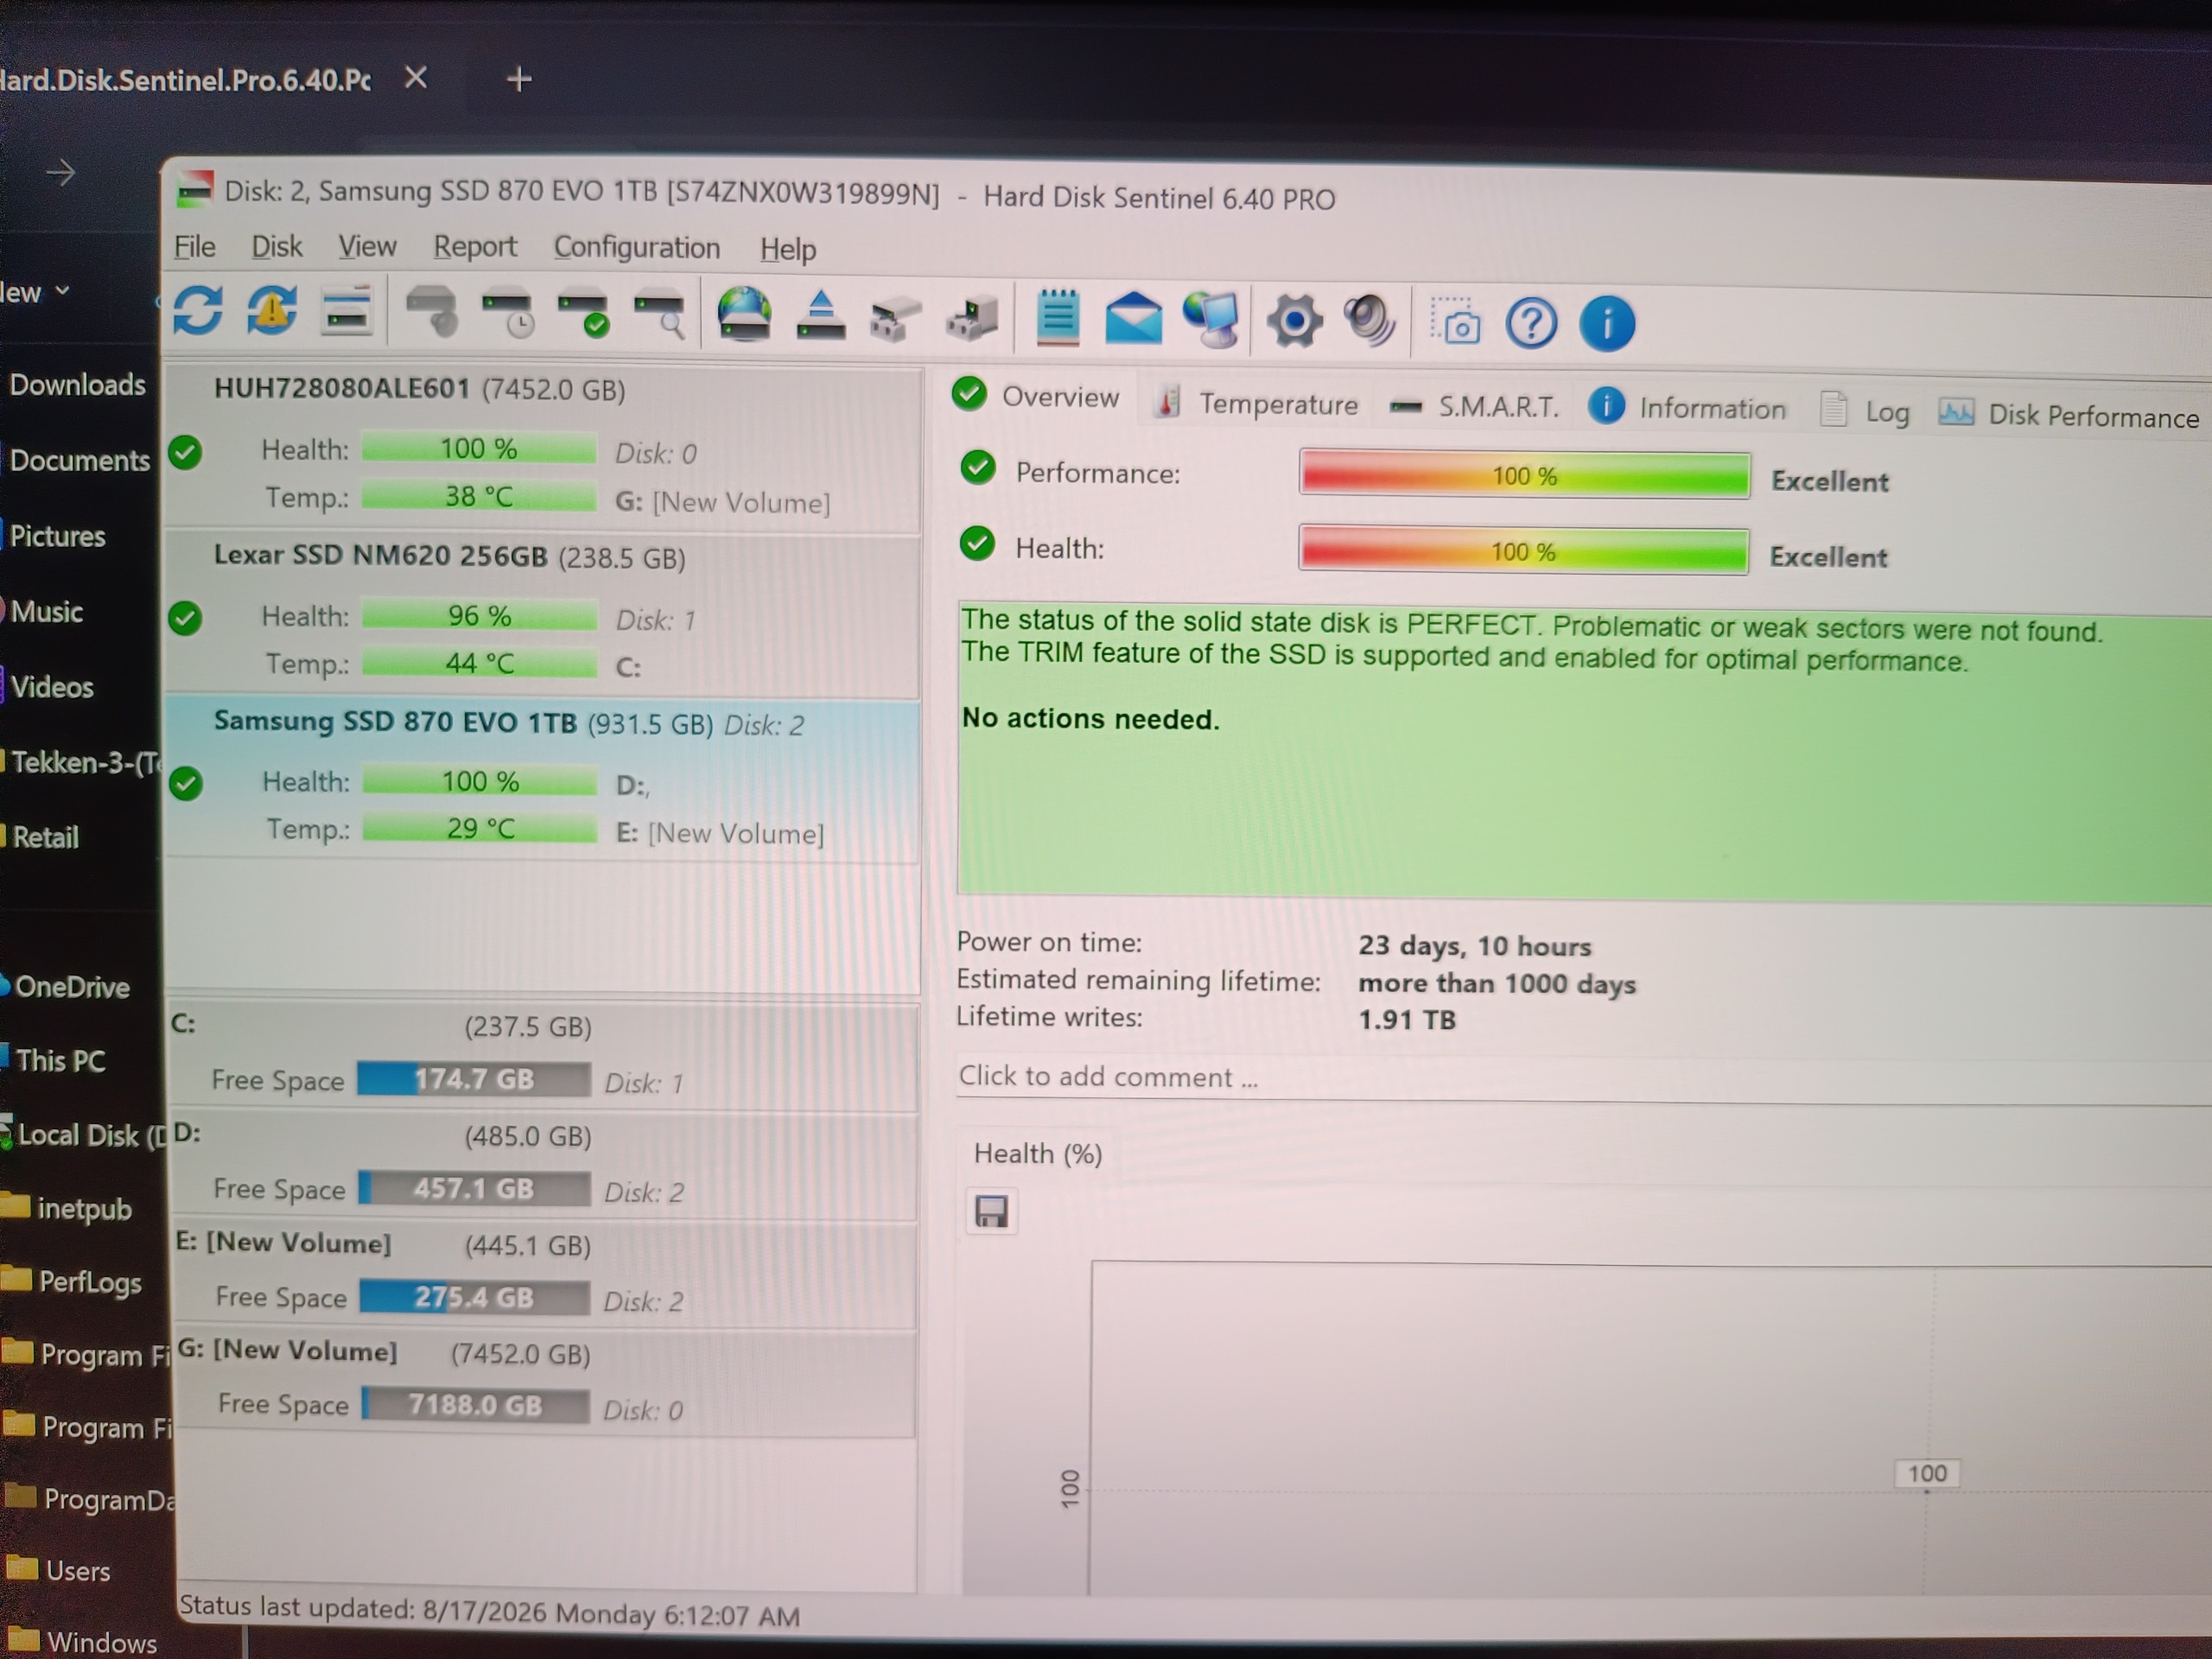Select the Samsung SSD 870 EVO 1TB disk entry
2212x1659 pixels.
coord(541,779)
